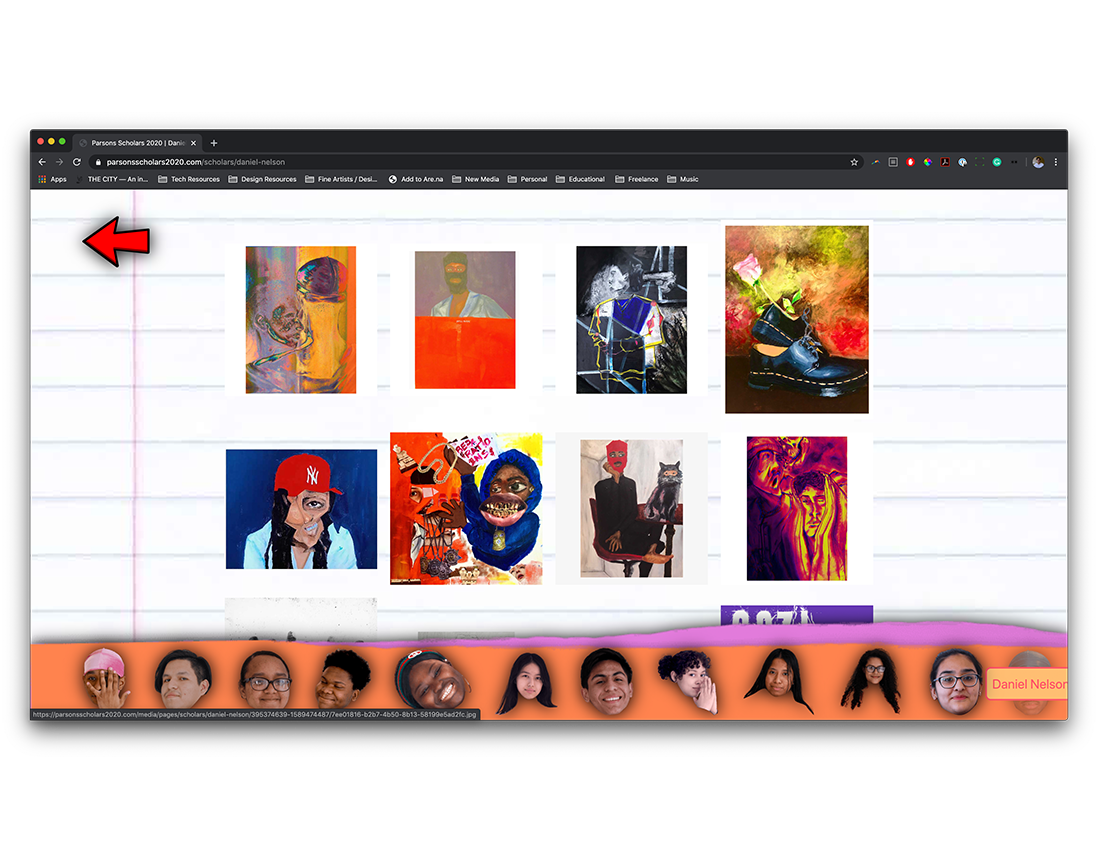Click the site security padlock icon
Image resolution: width=1098 pixels, height=868 pixels.
(x=98, y=162)
